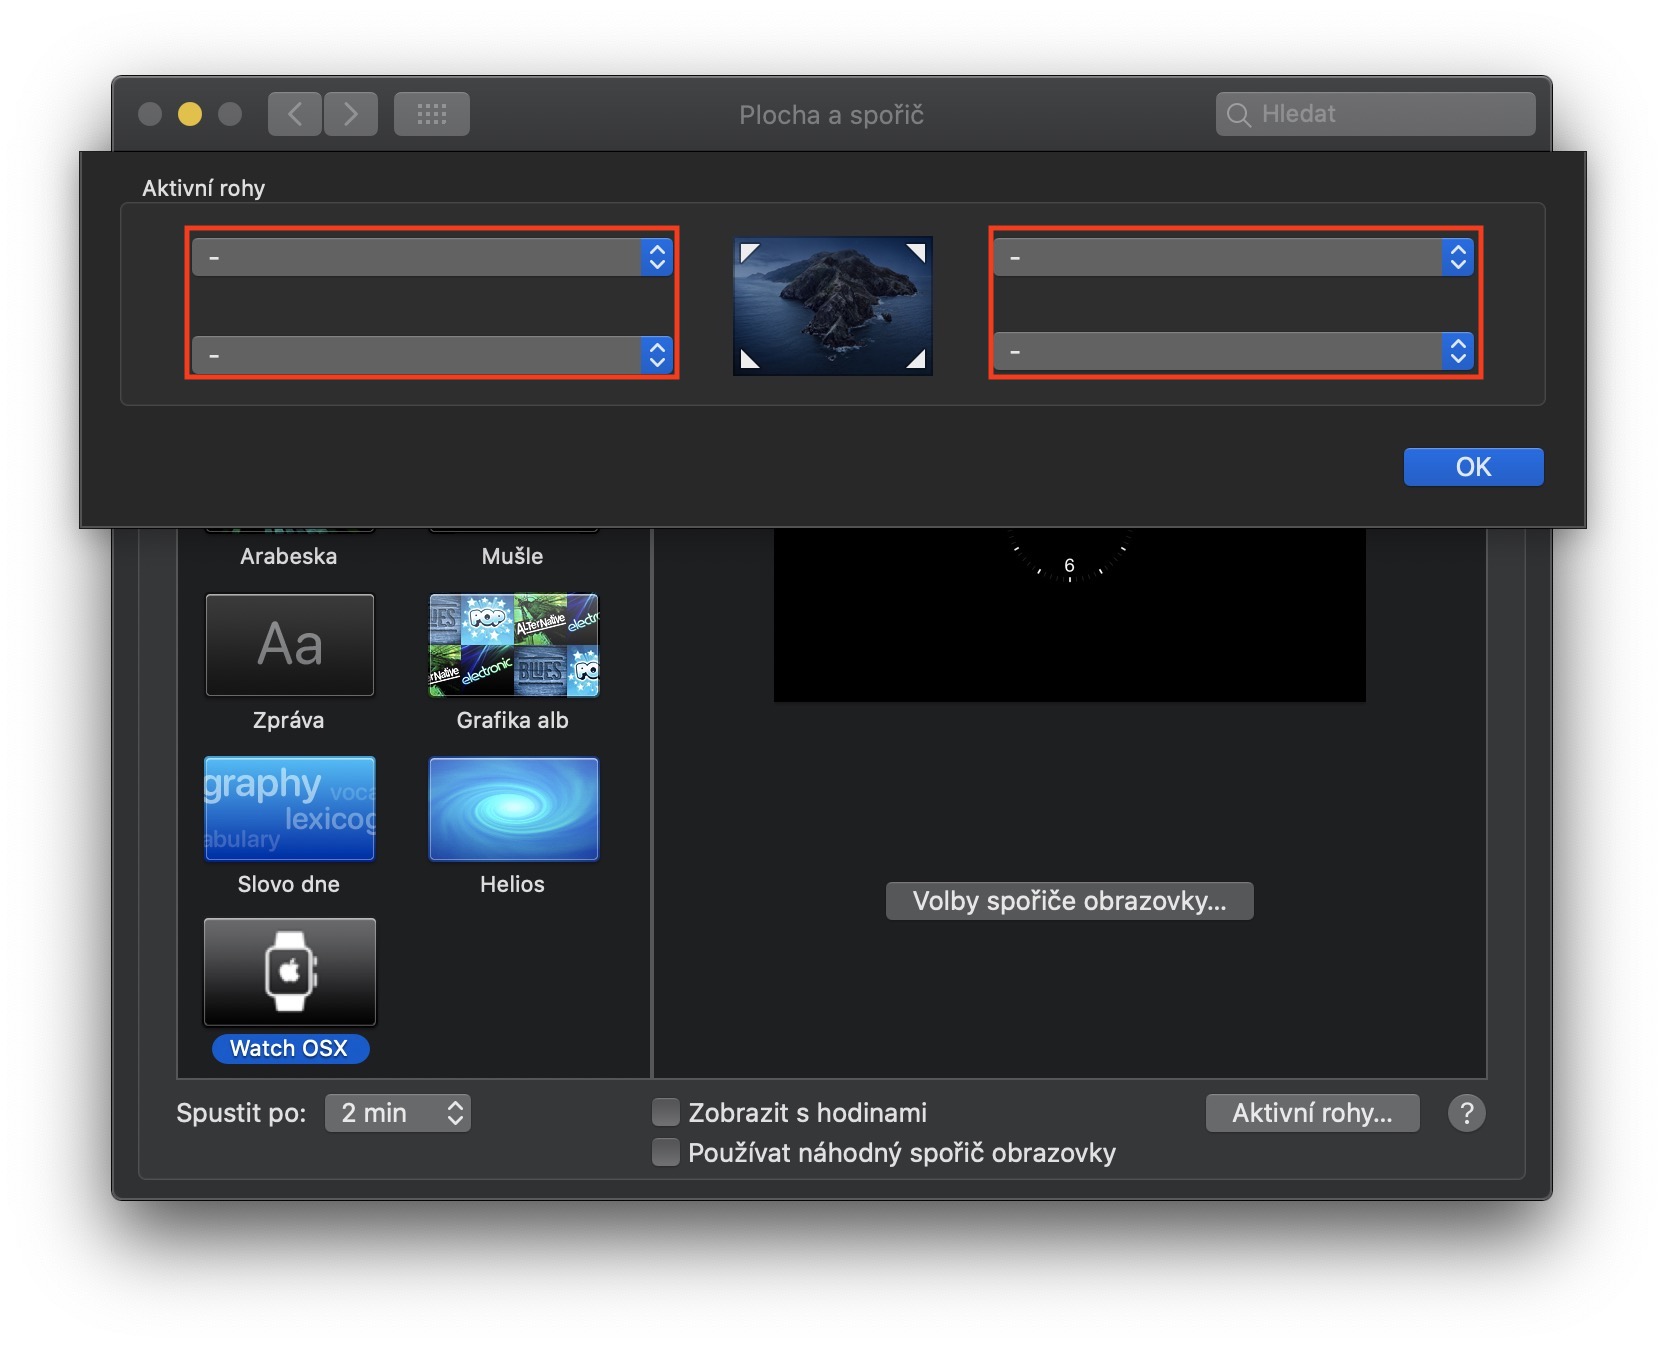Confirm hot corners with OK button
Image resolution: width=1664 pixels, height=1348 pixels.
[1473, 467]
